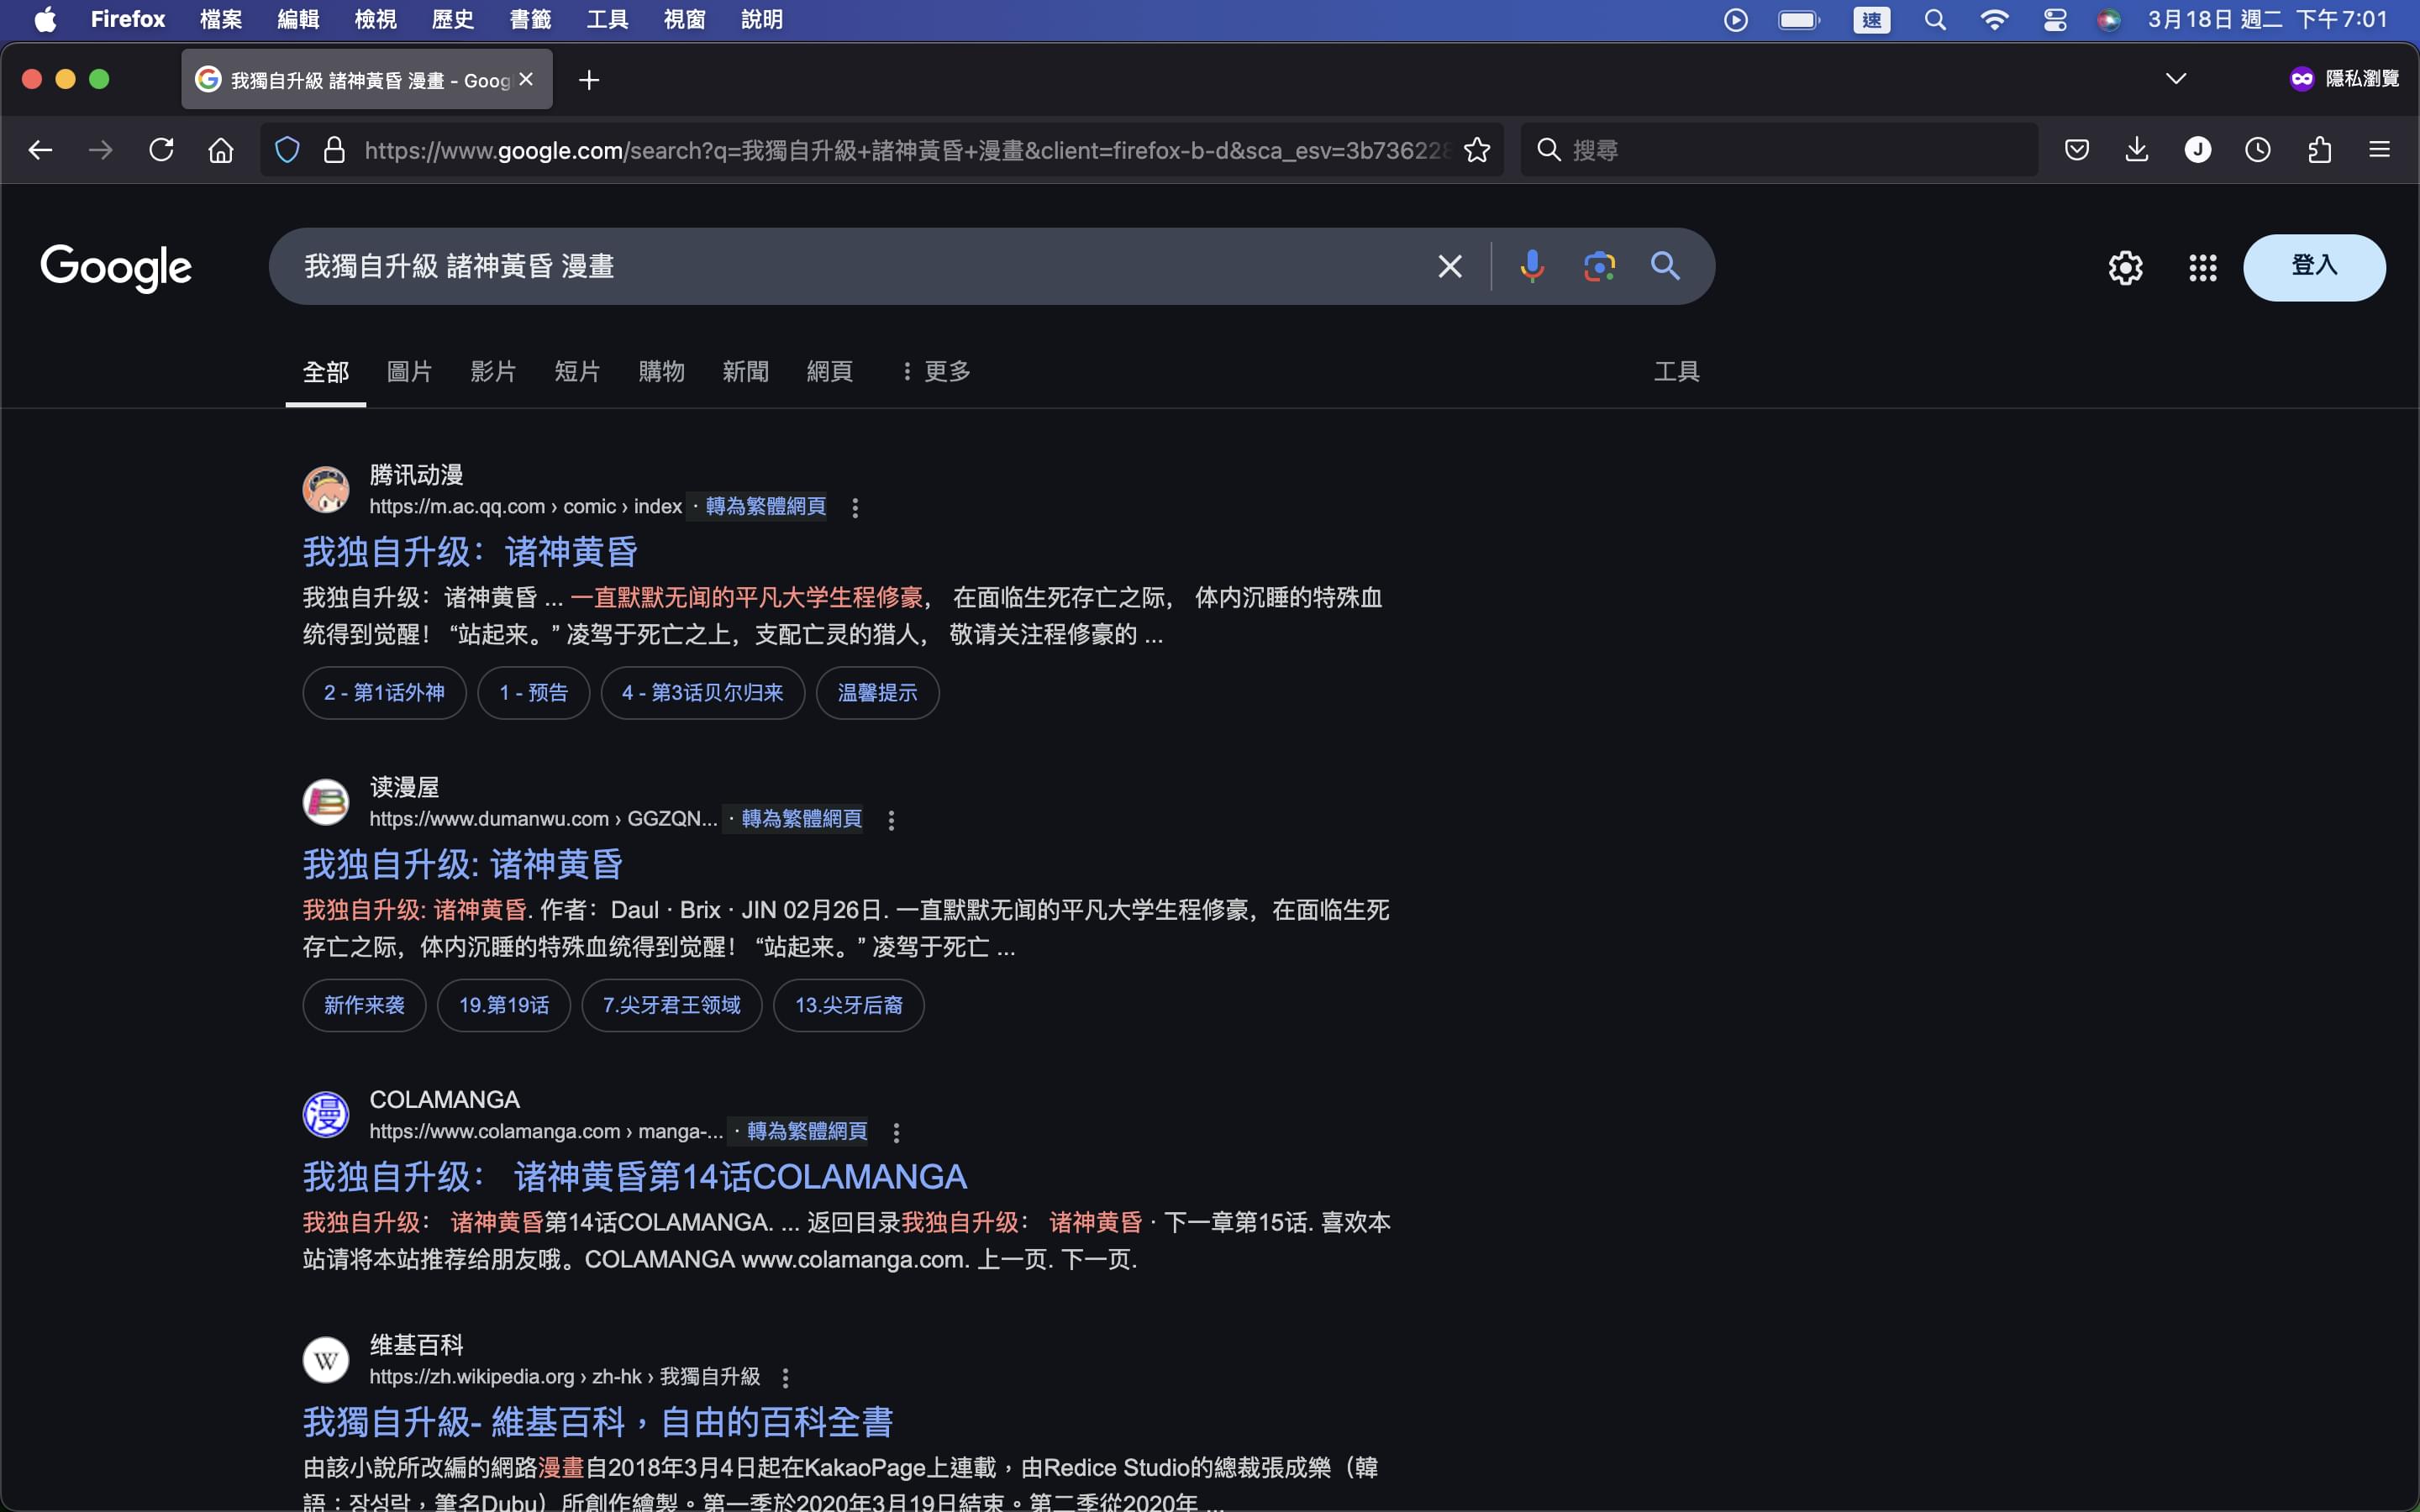This screenshot has height=1512, width=2420.
Task: Focus the Firefox 搜尋 search box
Action: [x=1779, y=150]
